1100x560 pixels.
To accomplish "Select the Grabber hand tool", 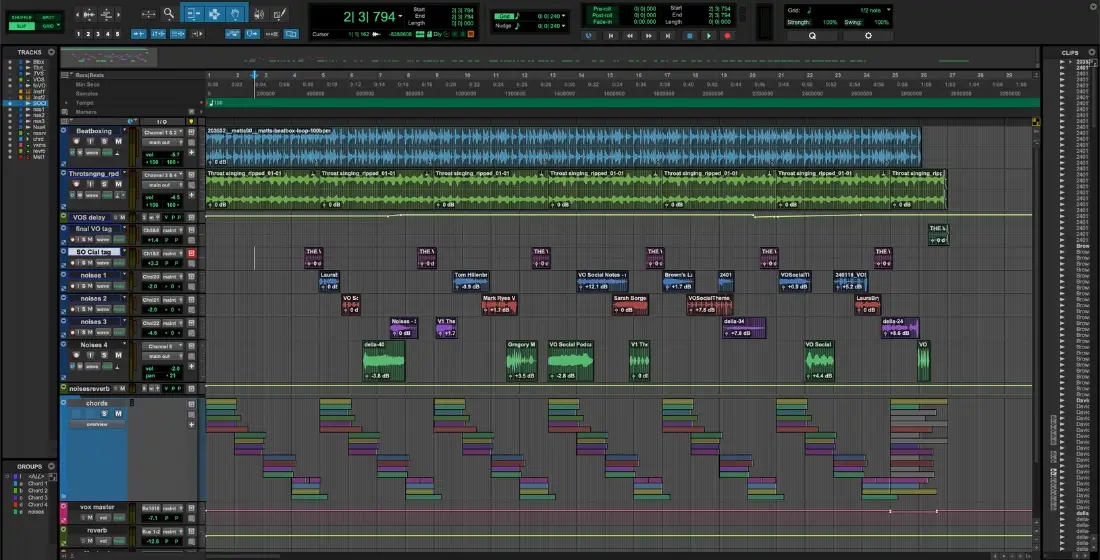I will (x=235, y=14).
